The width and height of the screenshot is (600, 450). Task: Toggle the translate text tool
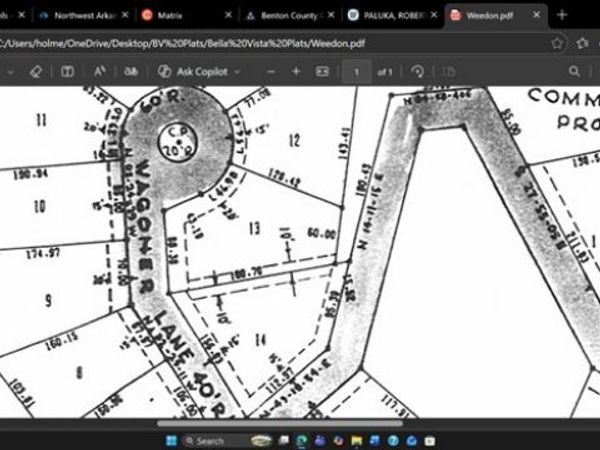[x=131, y=72]
